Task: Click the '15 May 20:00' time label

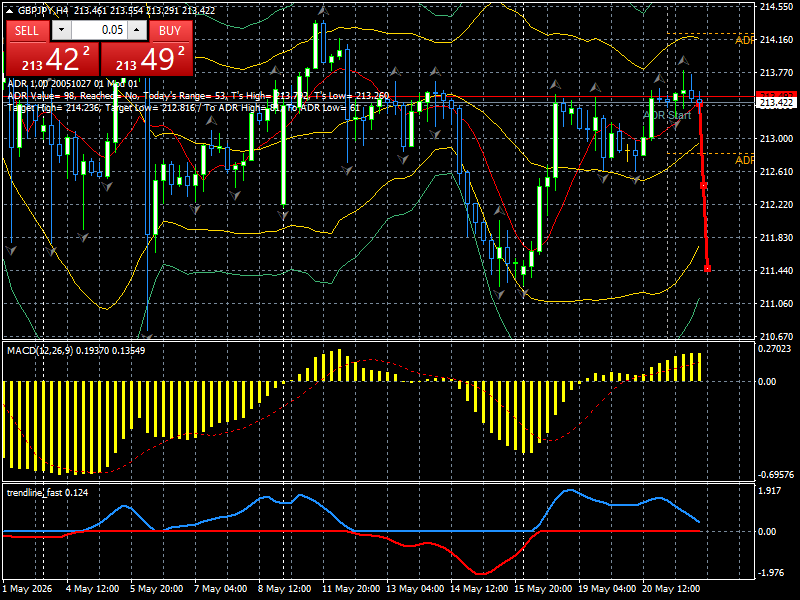Action: (x=543, y=589)
